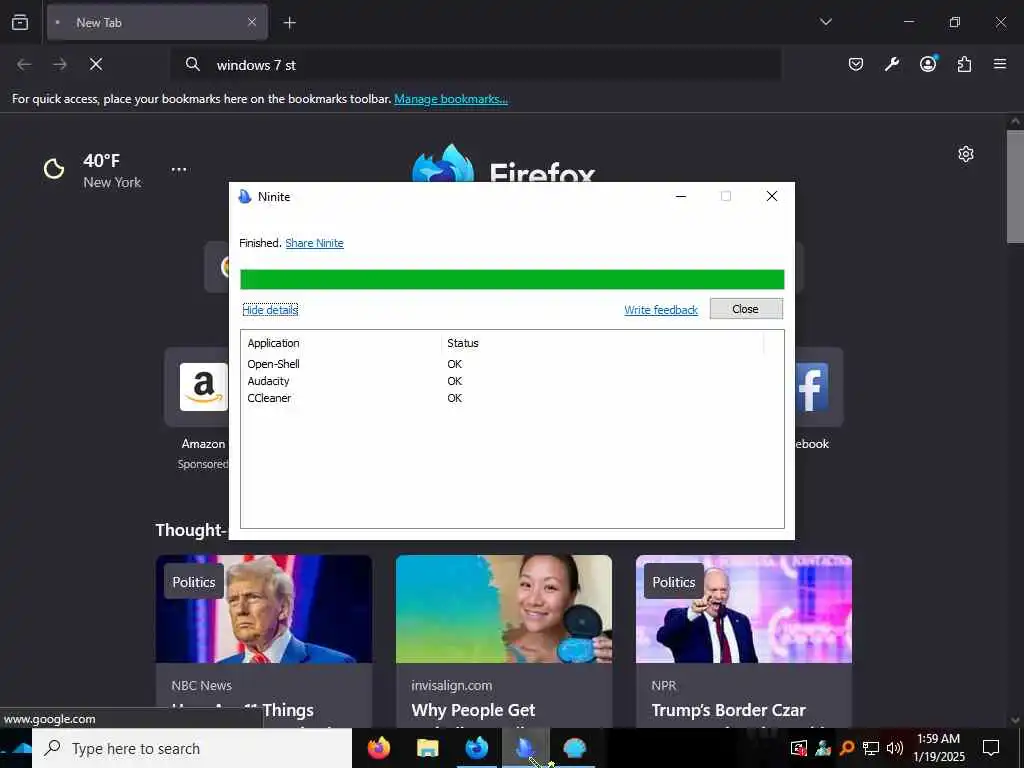
Task: Open File Explorer from the taskbar
Action: coord(428,748)
